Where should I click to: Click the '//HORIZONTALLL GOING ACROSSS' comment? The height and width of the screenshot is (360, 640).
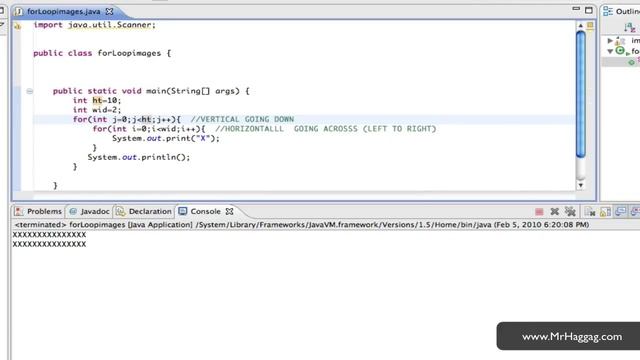[326, 129]
